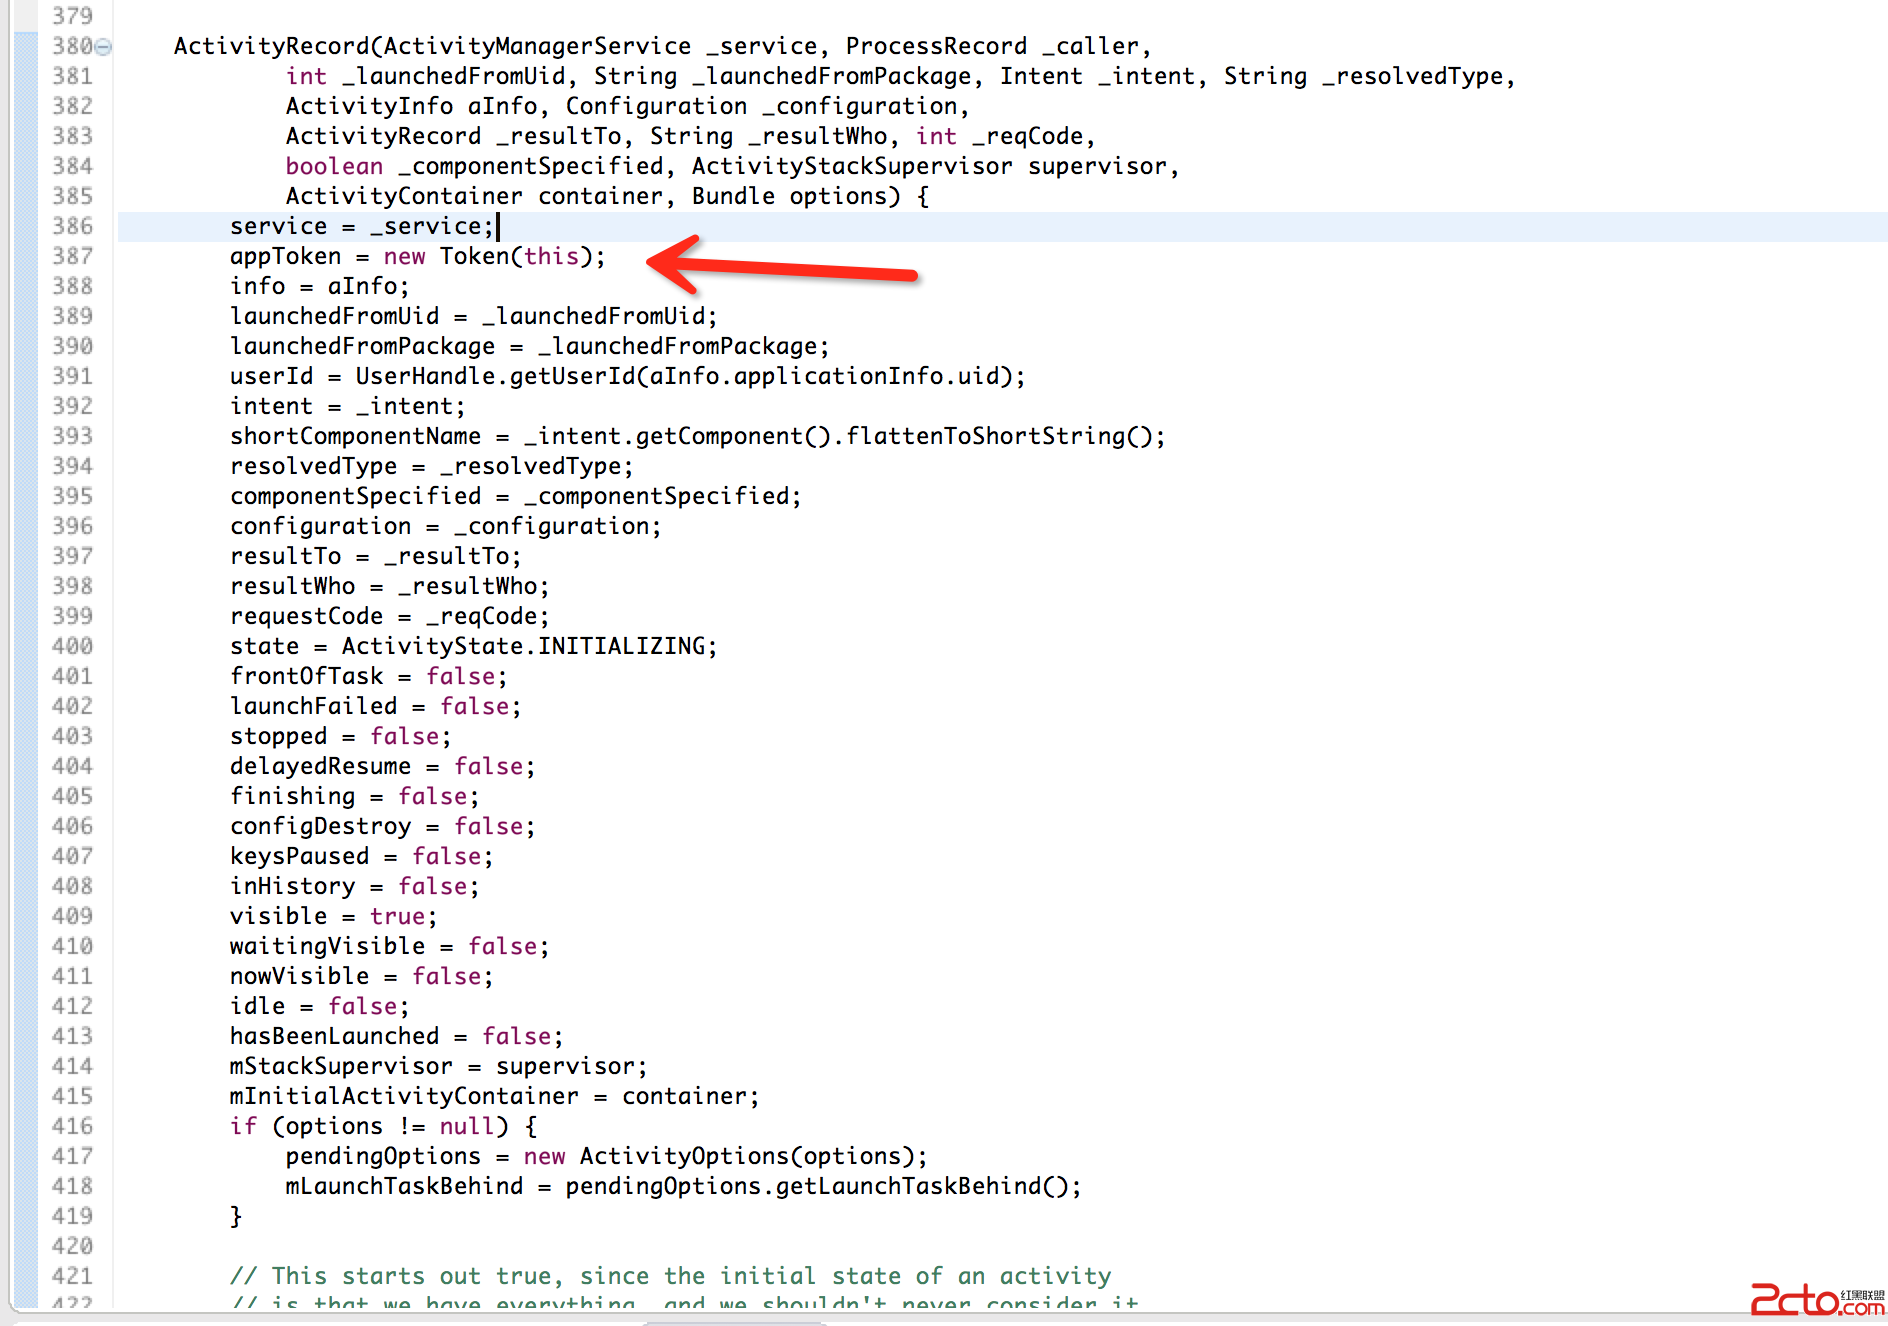Click 'flattenToShortString()' on line 393

(1000, 436)
